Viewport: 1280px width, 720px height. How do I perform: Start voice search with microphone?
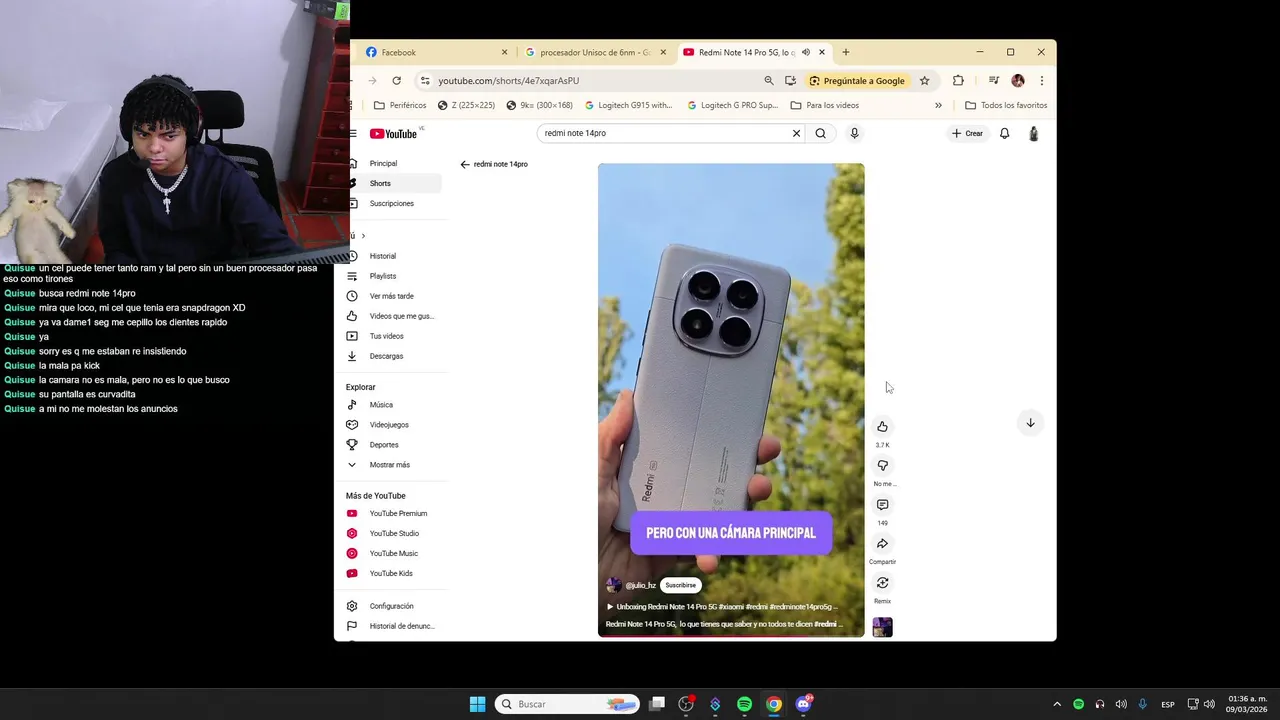tap(854, 133)
